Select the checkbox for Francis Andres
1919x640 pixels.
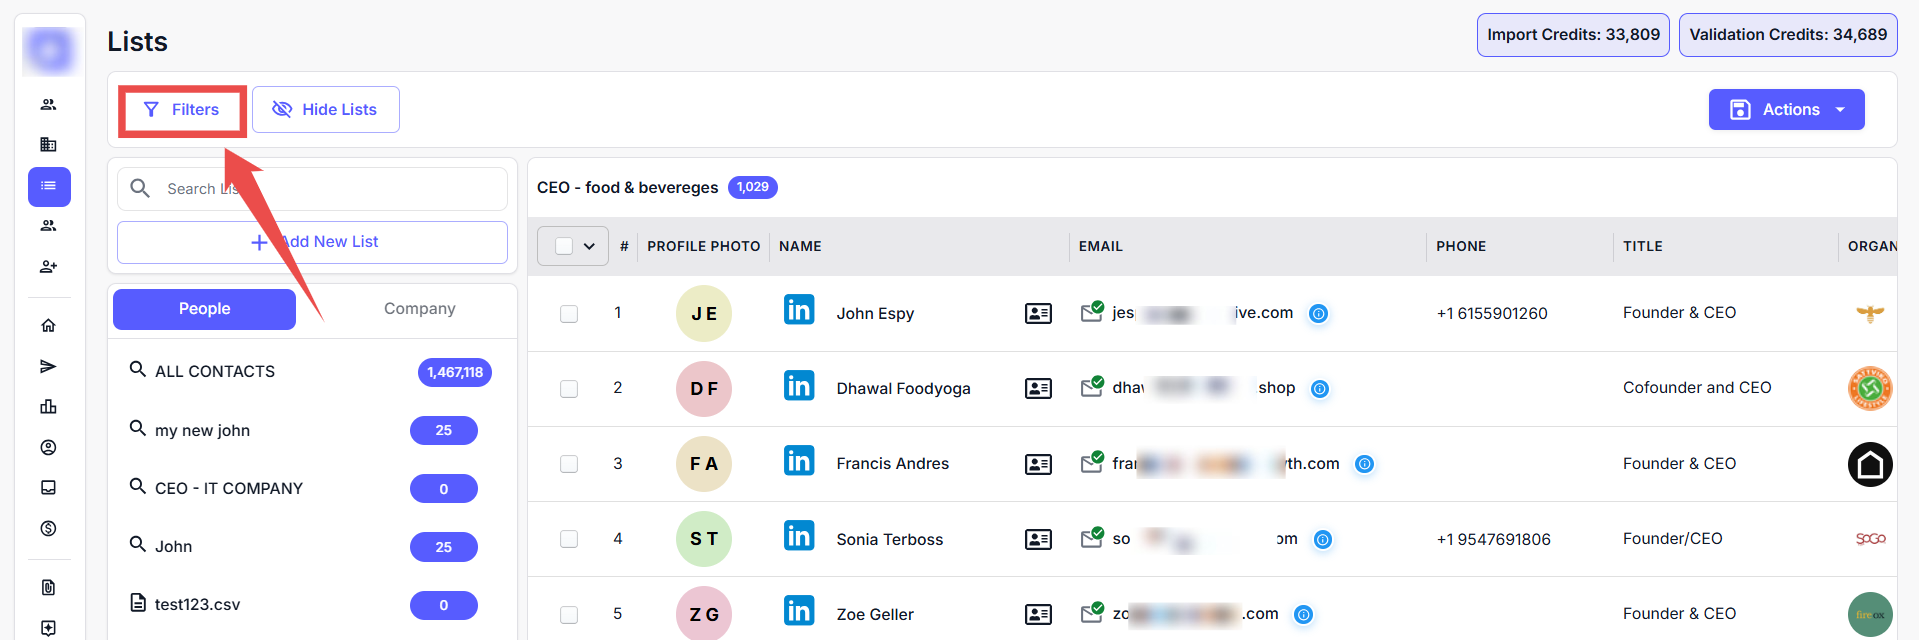[569, 464]
